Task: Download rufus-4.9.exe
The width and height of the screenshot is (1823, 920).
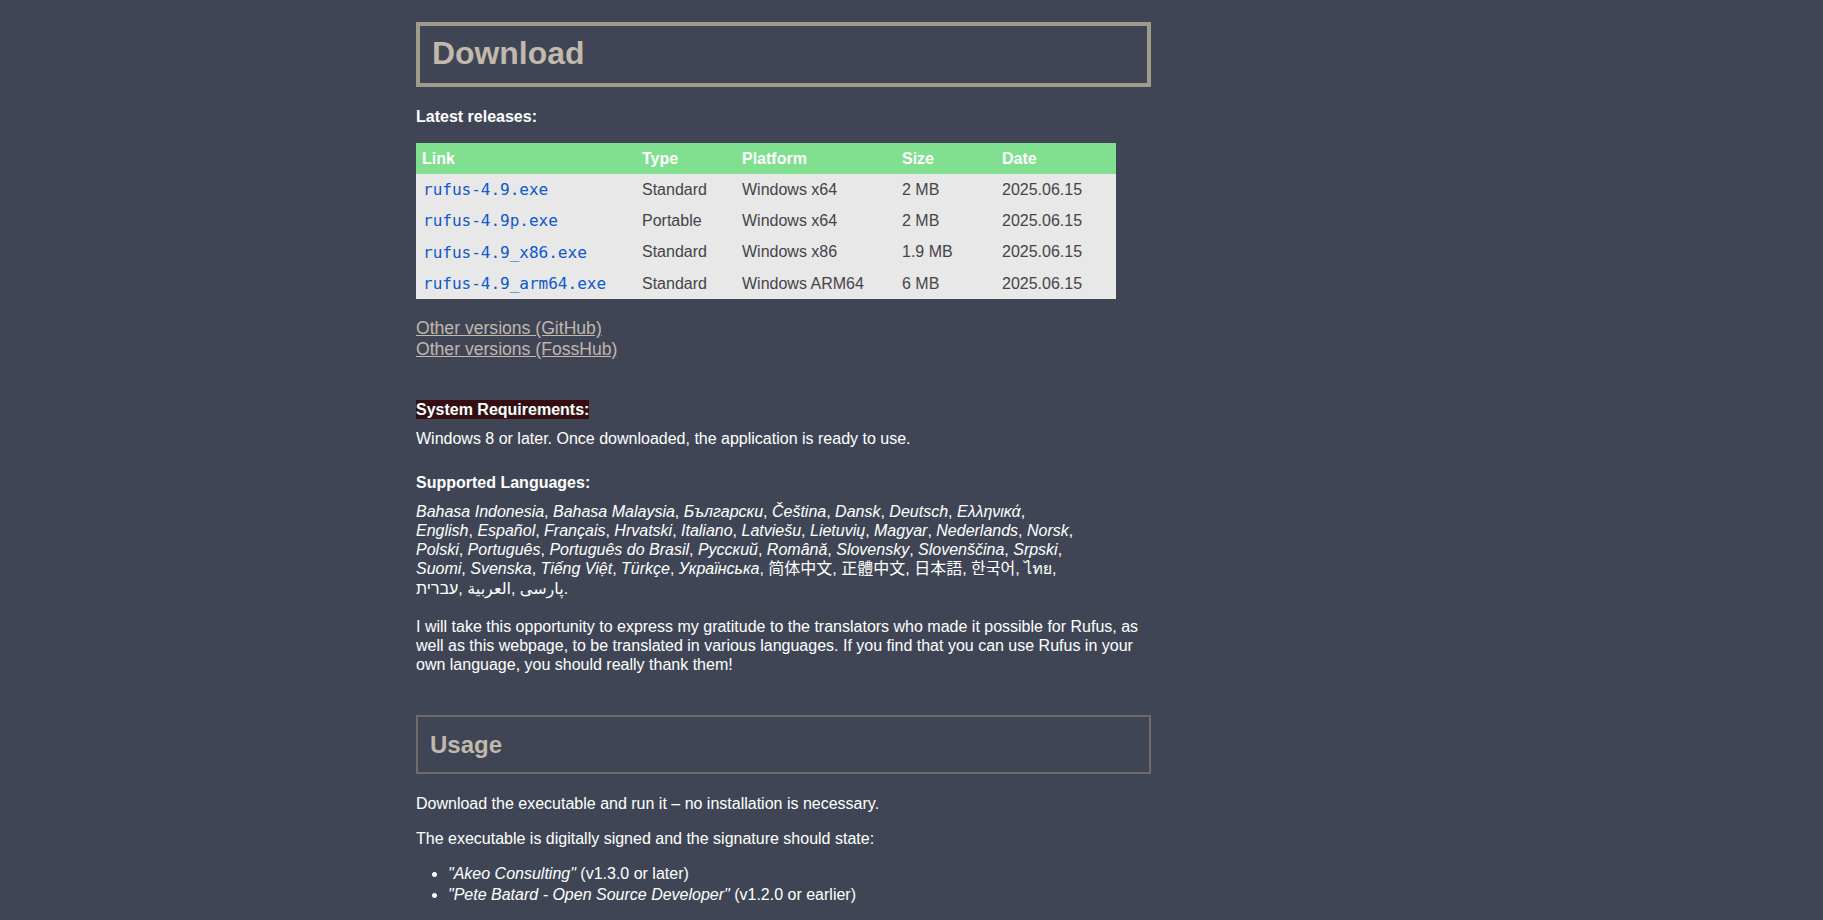Action: (485, 189)
